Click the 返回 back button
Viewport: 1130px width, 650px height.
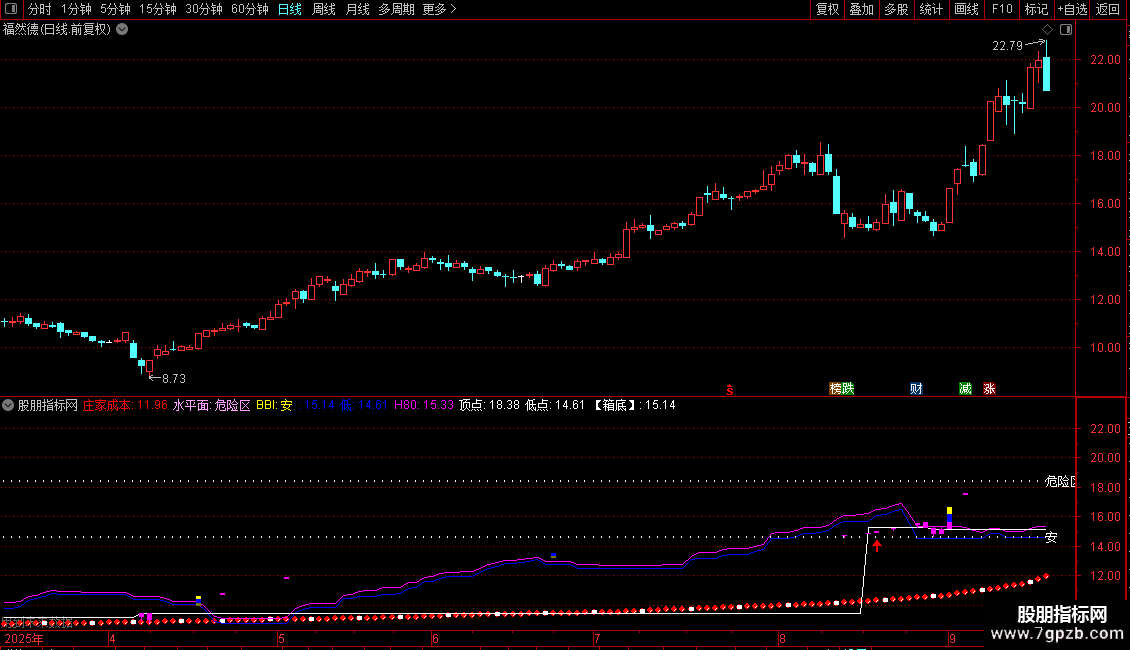(x=1108, y=9)
